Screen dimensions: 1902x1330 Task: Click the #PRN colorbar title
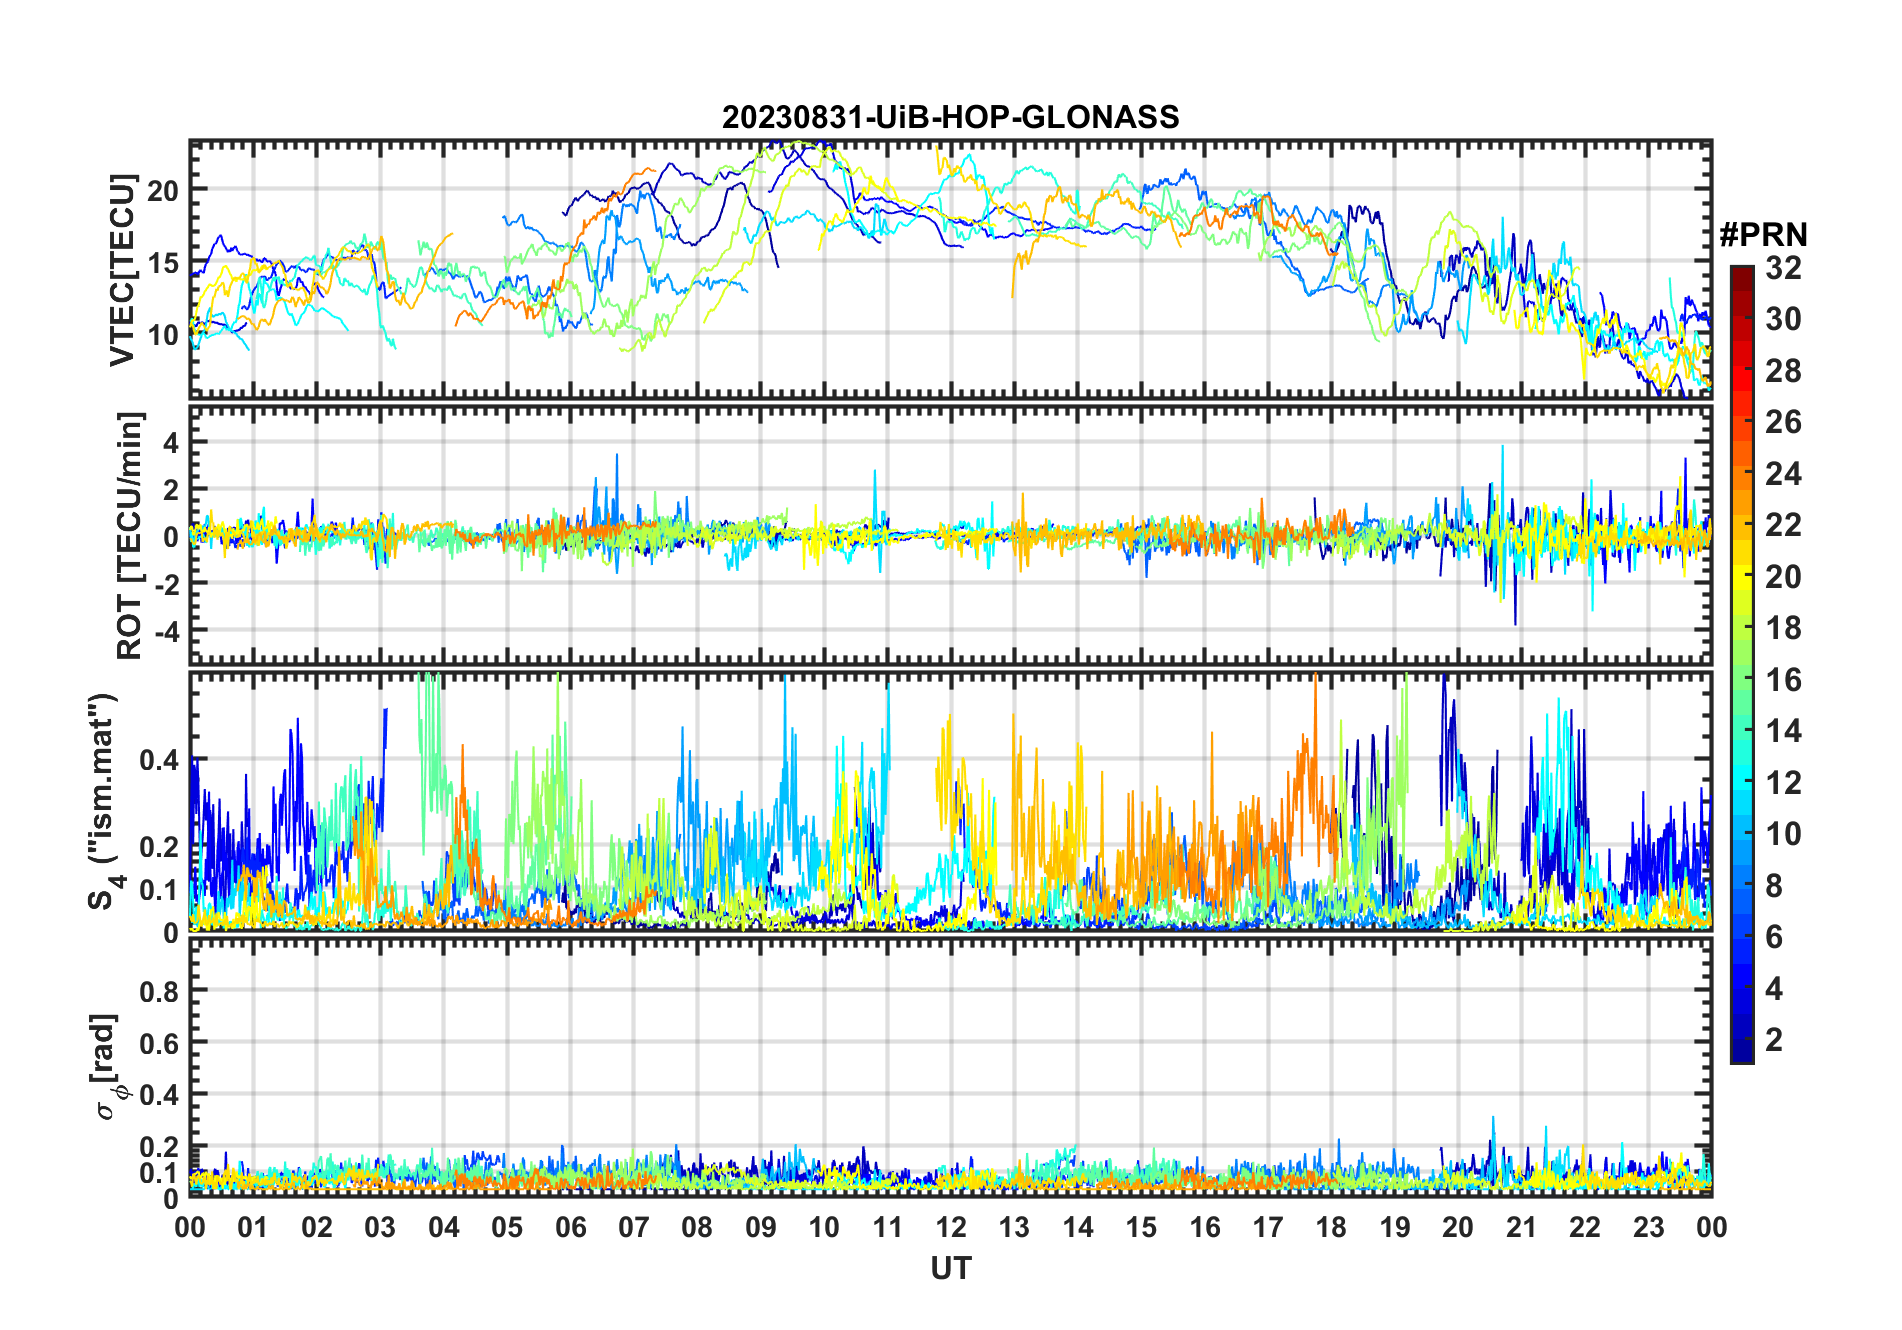tap(1763, 235)
